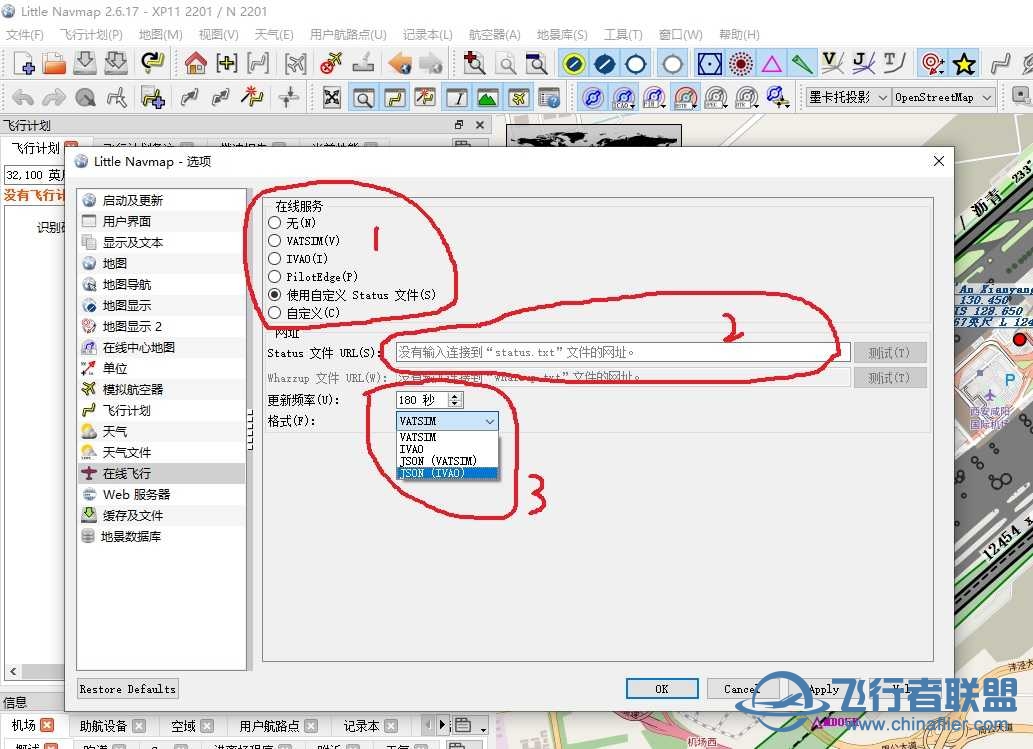Image resolution: width=1033 pixels, height=749 pixels.
Task: Open the 工具(T) menu
Action: tap(623, 34)
